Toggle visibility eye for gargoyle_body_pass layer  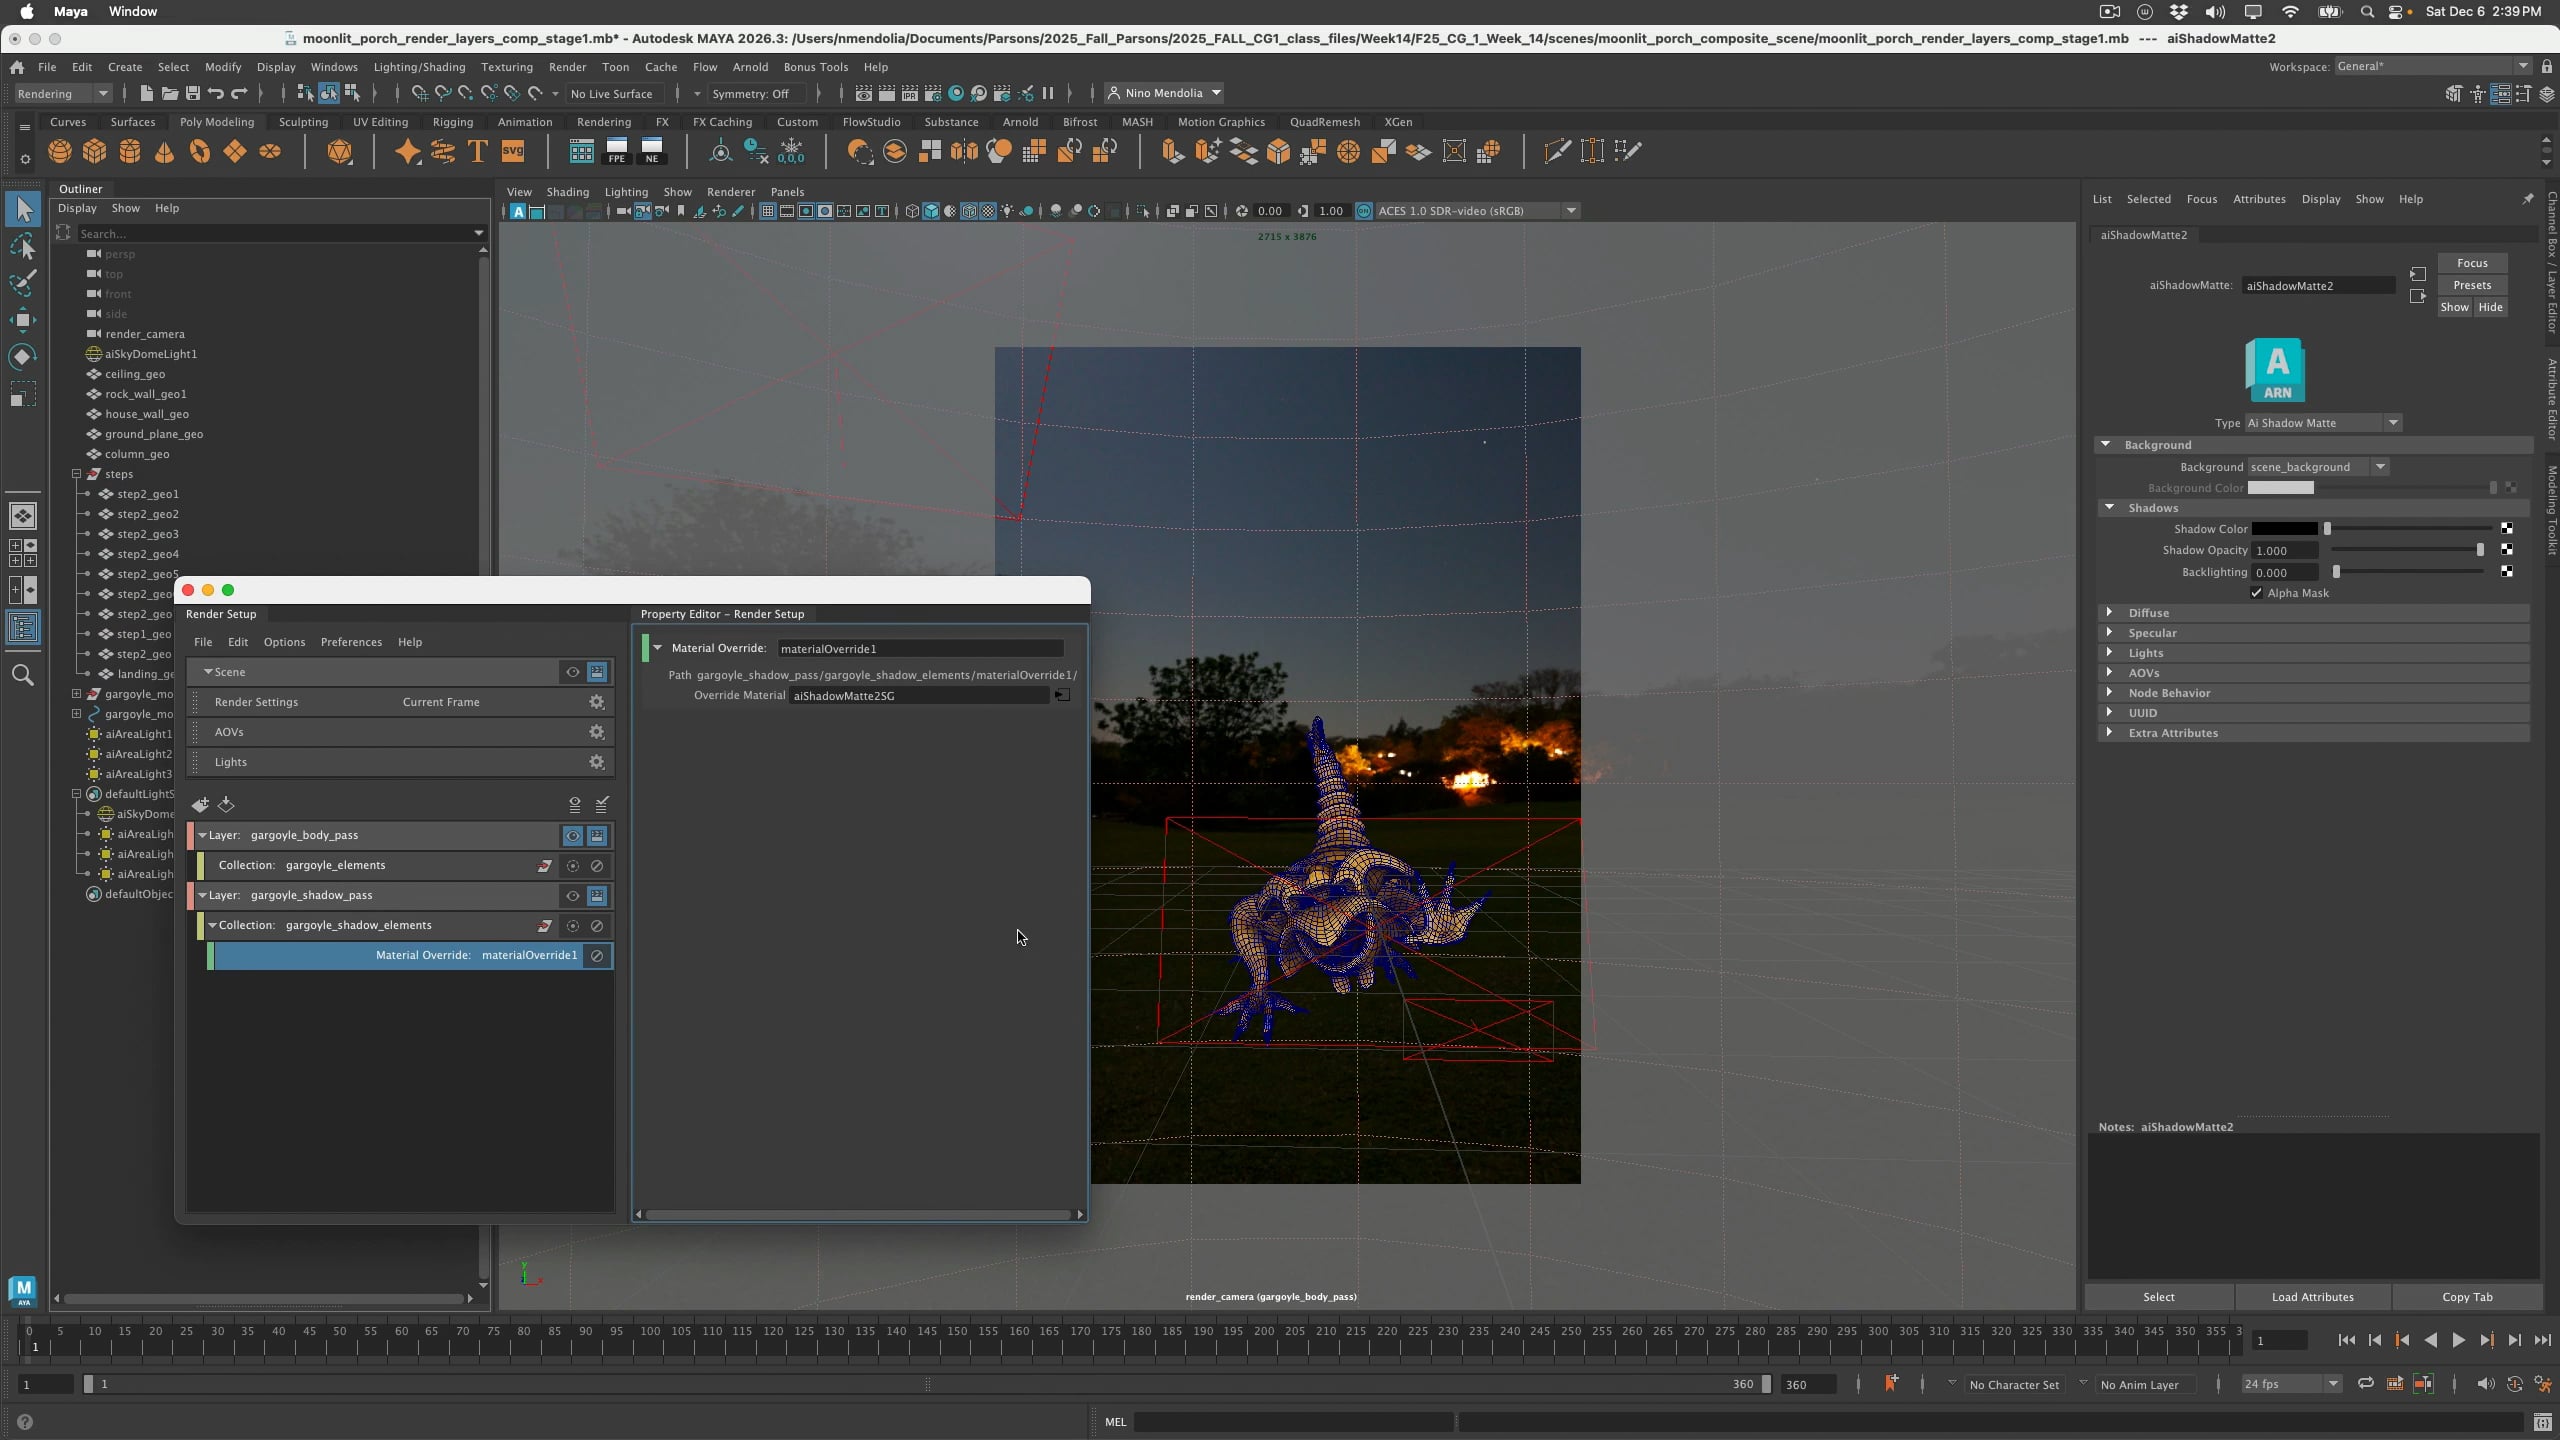click(573, 835)
